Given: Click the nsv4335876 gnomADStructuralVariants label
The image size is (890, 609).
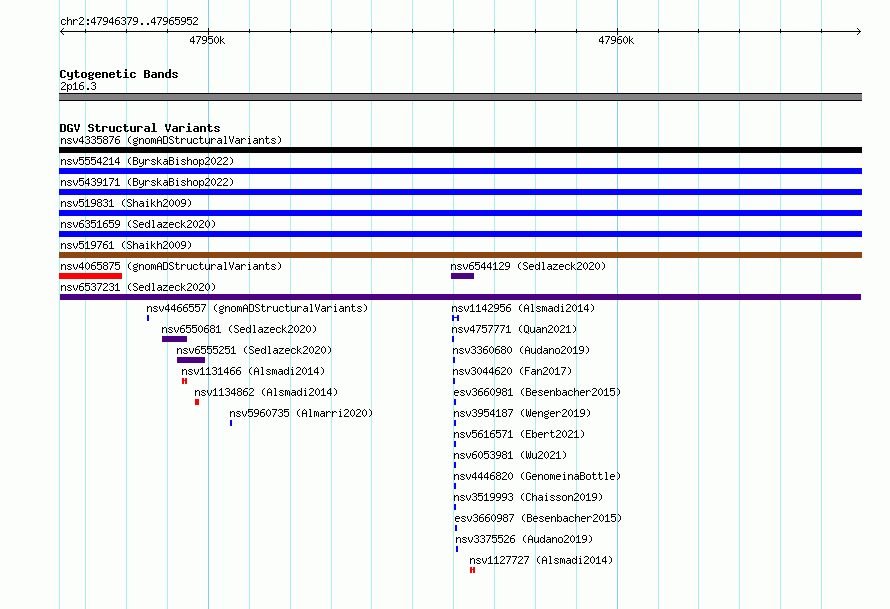Looking at the screenshot, I should [171, 140].
